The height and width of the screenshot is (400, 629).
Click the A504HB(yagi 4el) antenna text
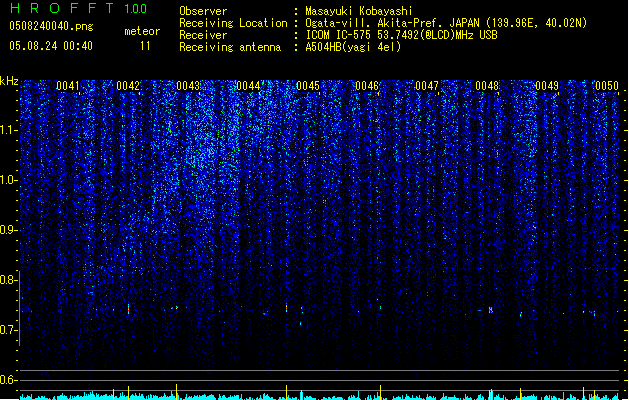click(x=353, y=47)
